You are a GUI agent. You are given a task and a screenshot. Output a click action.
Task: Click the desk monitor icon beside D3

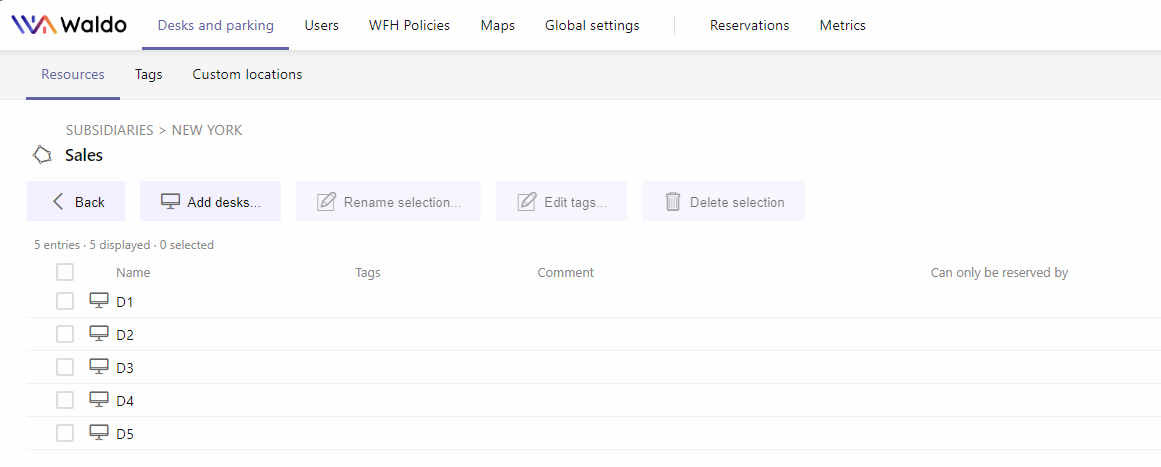pos(98,367)
